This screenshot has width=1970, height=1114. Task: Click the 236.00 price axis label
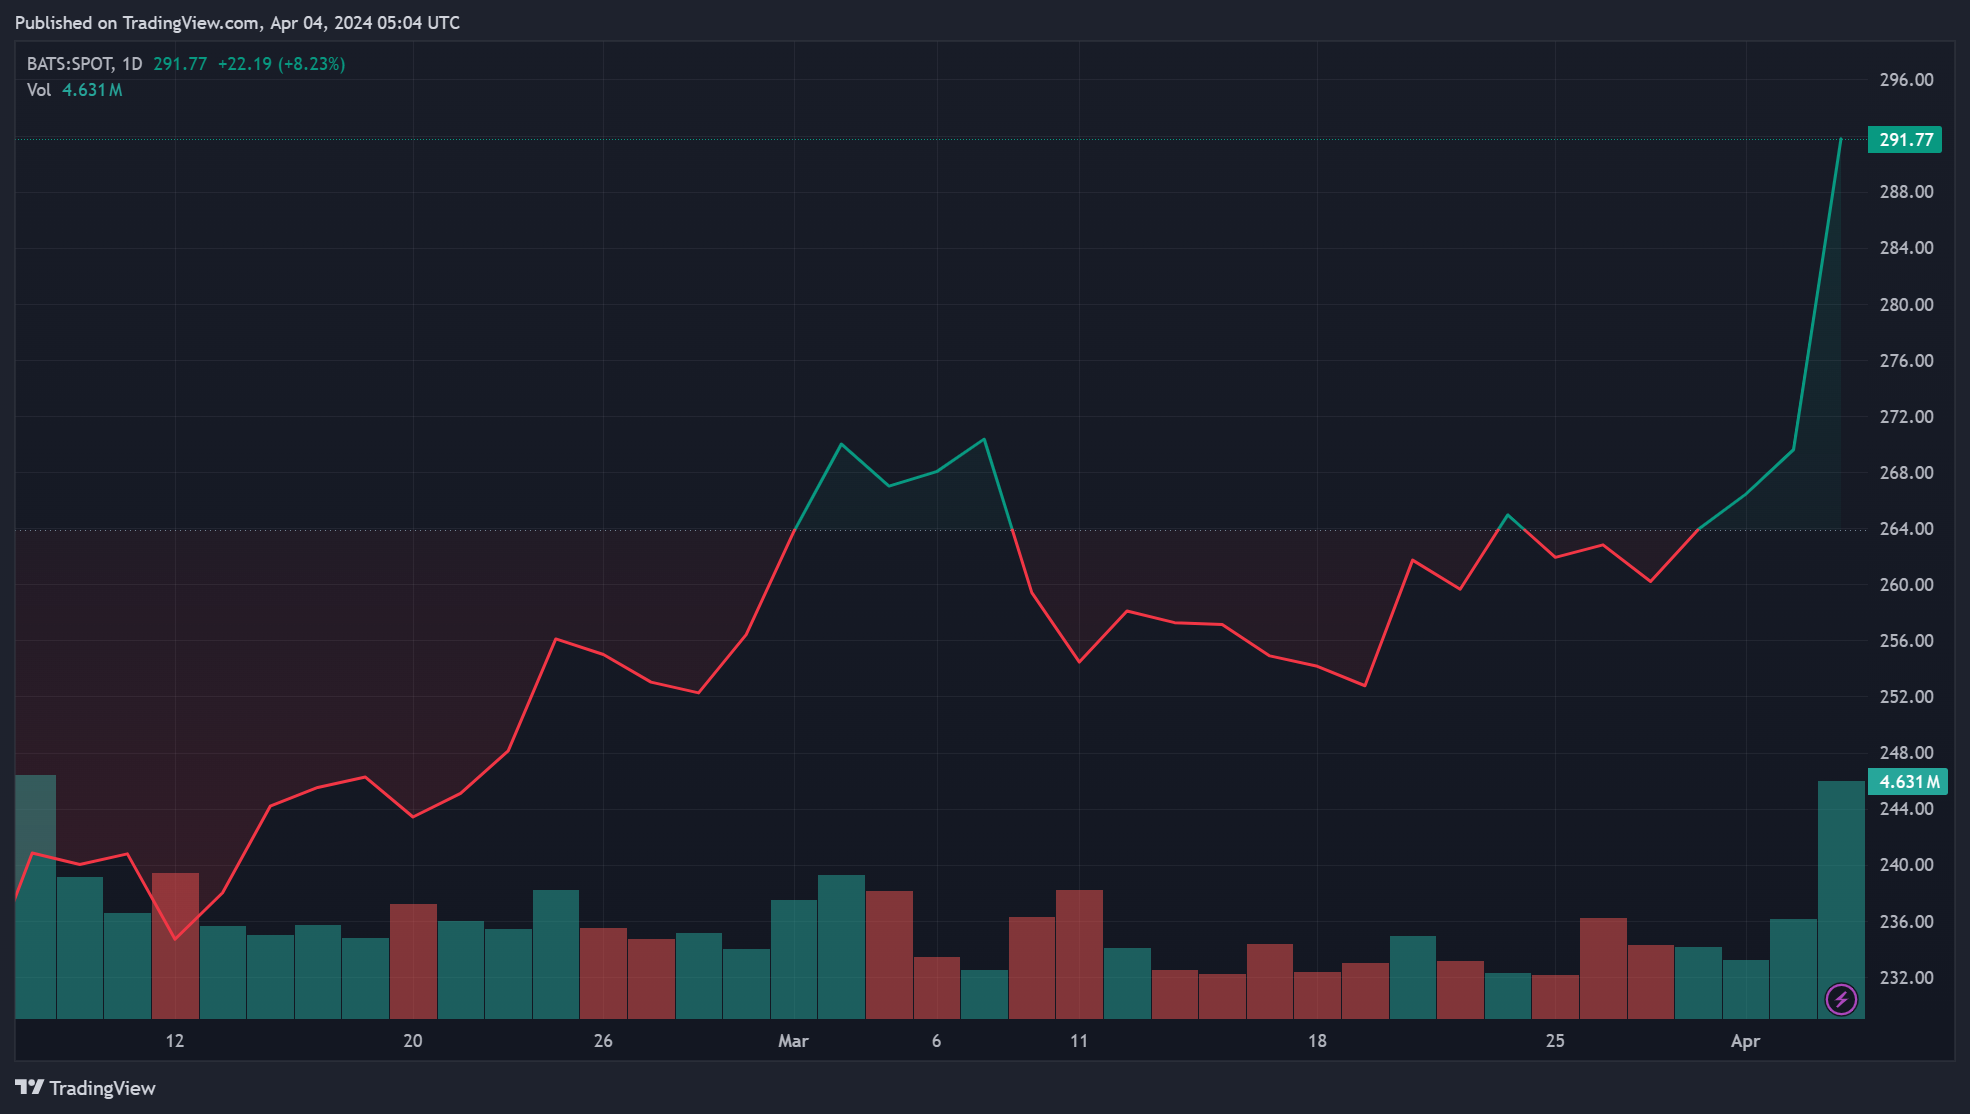coord(1906,922)
